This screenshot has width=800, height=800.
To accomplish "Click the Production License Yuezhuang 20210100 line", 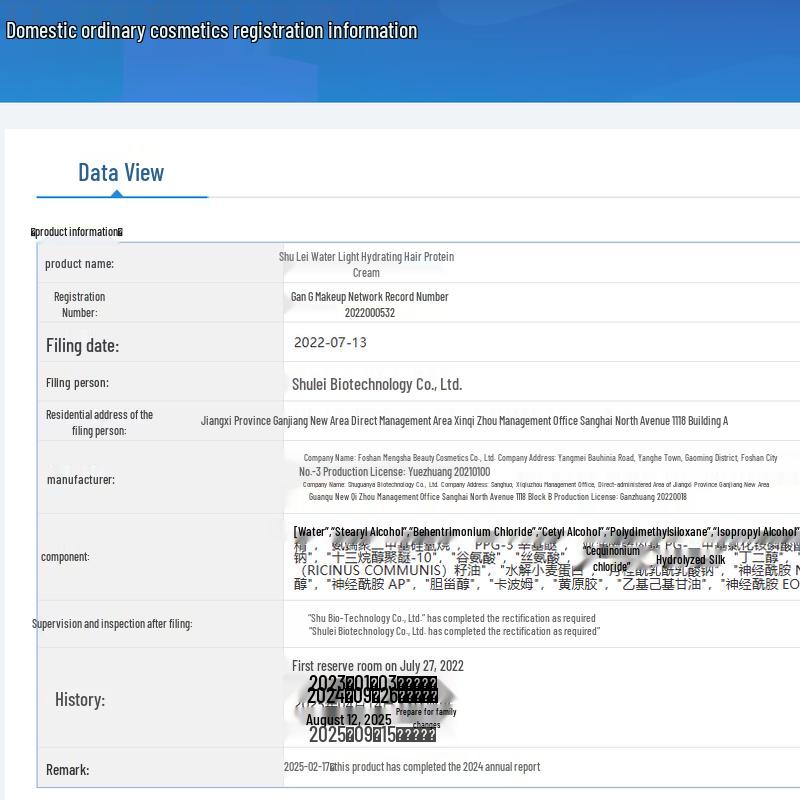I will (x=394, y=472).
